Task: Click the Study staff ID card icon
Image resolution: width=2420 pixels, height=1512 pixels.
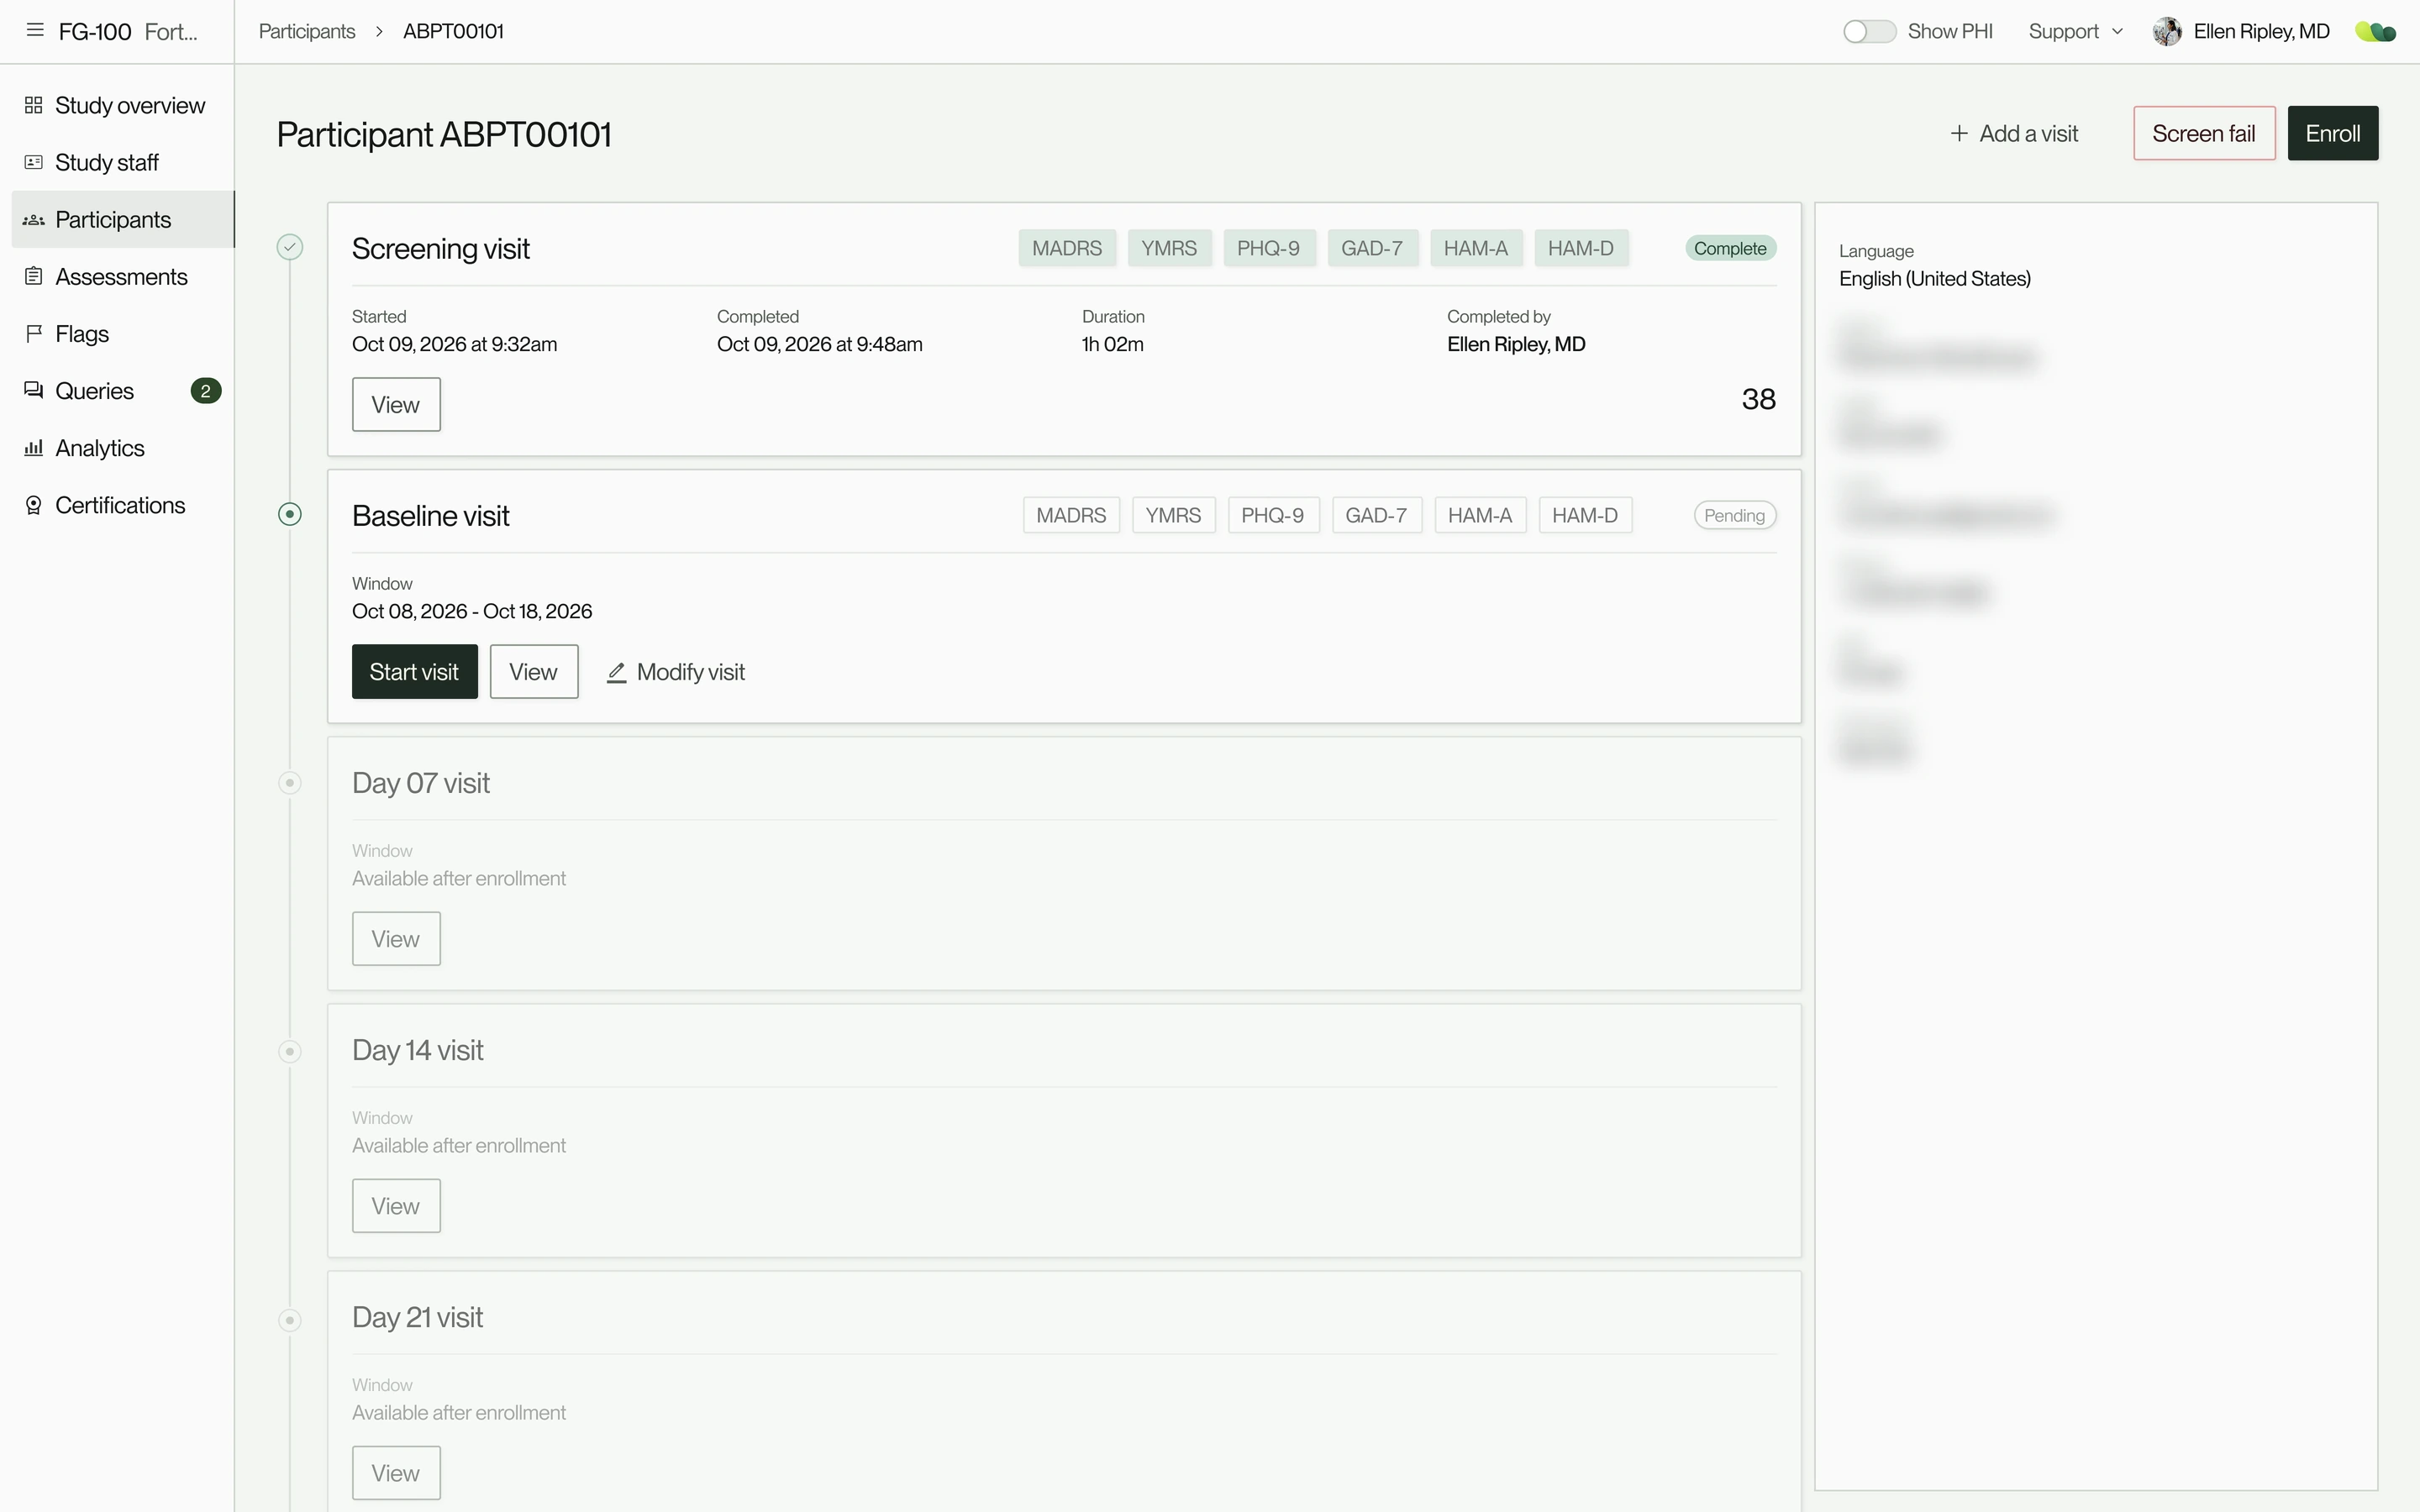Action: [33, 162]
